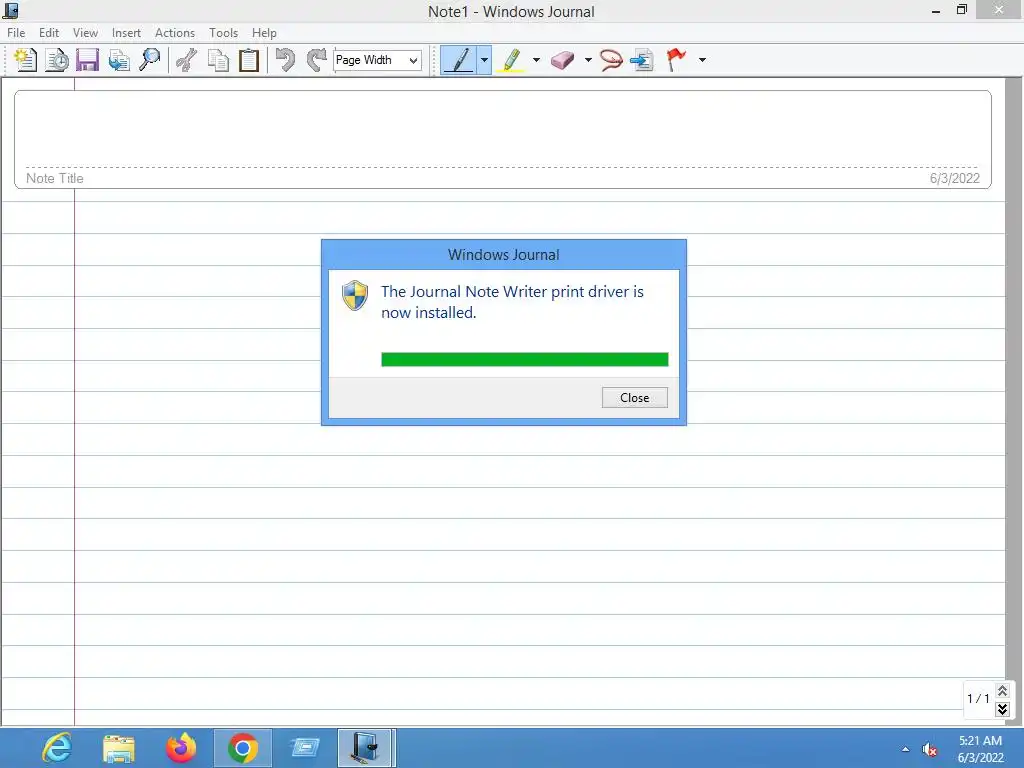Click the Note Title area
Viewport: 1024px width, 768px height.
pos(55,178)
